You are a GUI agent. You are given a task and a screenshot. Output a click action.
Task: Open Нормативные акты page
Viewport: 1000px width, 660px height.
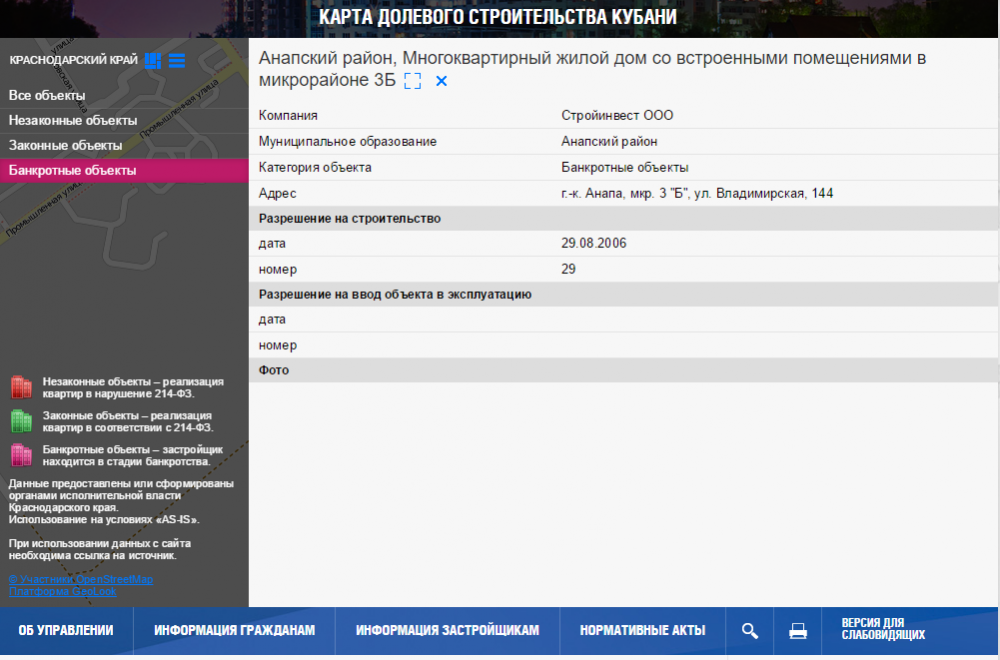[x=643, y=631]
